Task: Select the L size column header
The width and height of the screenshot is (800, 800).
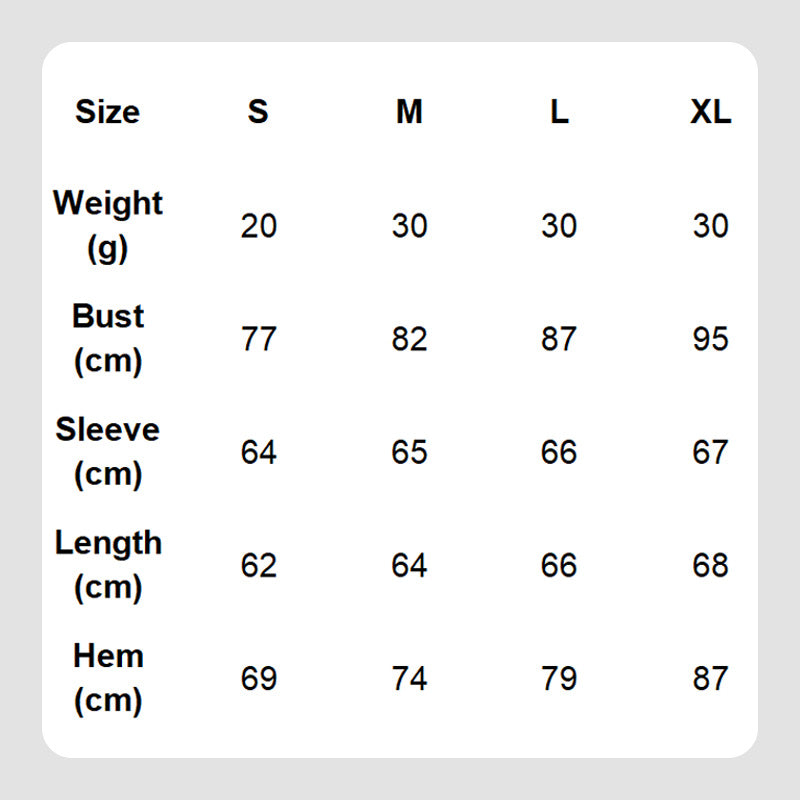Action: tap(559, 111)
